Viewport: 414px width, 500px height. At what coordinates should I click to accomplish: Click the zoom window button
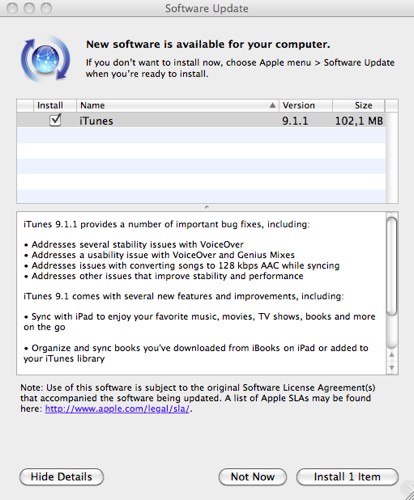pyautogui.click(x=46, y=8)
